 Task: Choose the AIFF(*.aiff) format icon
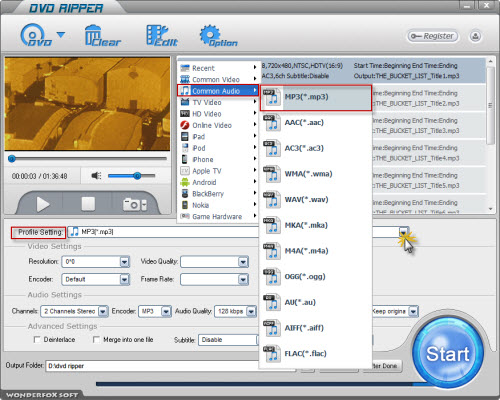click(271, 328)
